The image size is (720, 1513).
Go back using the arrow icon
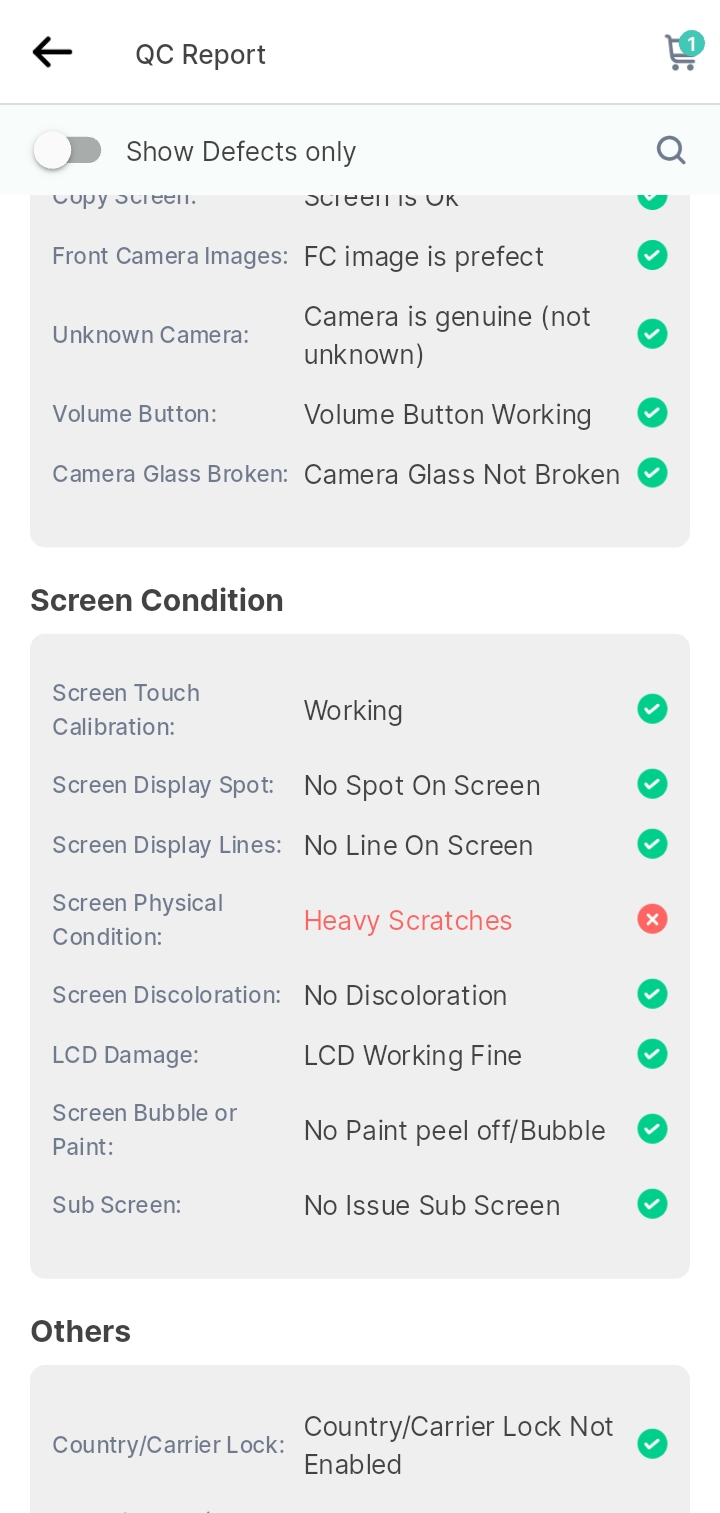click(x=52, y=52)
